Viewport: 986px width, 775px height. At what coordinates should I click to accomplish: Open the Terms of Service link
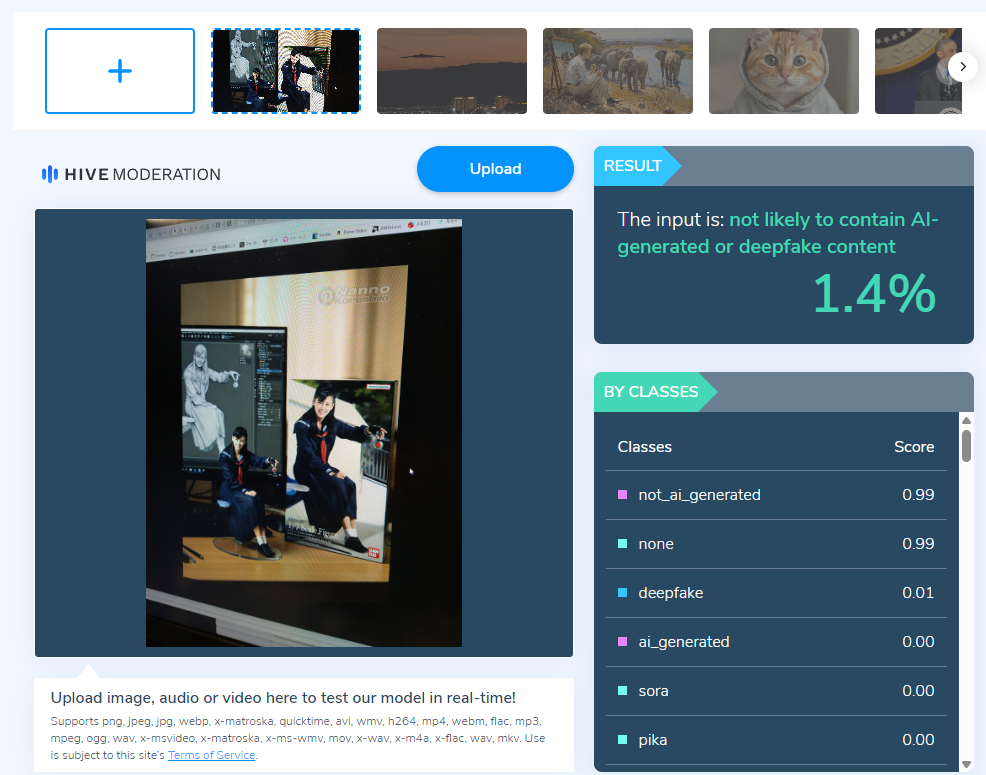[212, 755]
